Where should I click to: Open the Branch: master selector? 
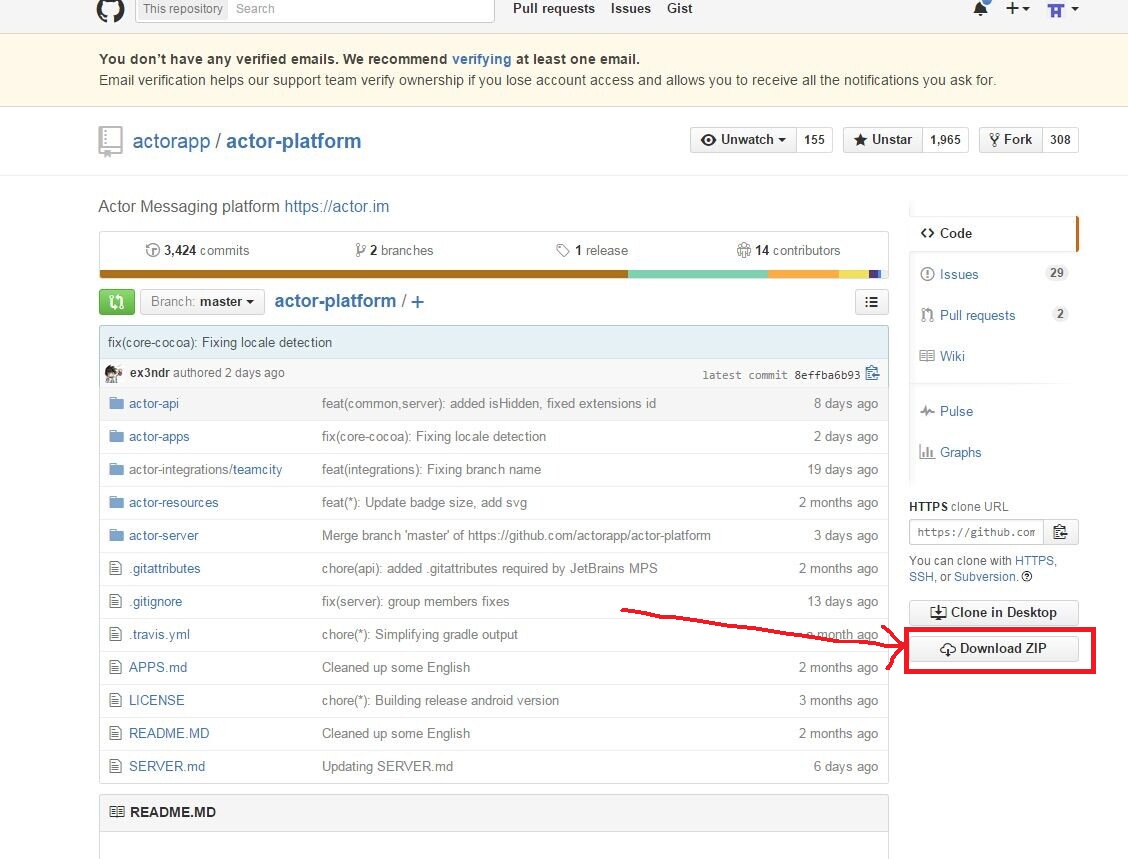click(202, 301)
